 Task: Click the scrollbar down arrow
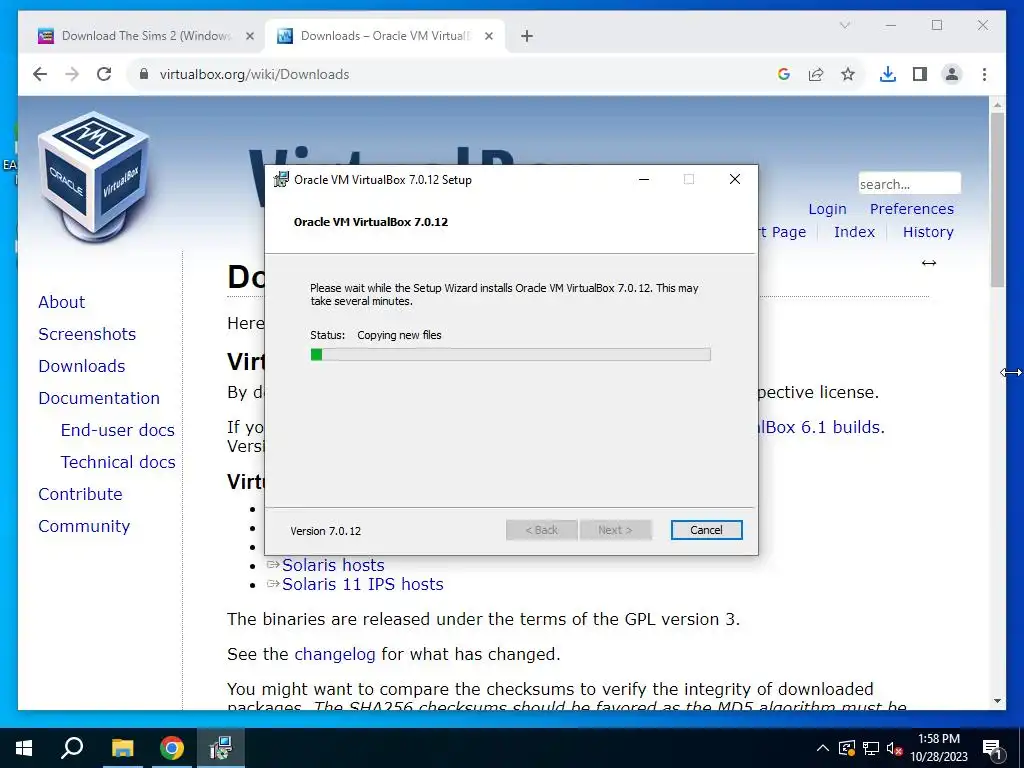coord(997,701)
